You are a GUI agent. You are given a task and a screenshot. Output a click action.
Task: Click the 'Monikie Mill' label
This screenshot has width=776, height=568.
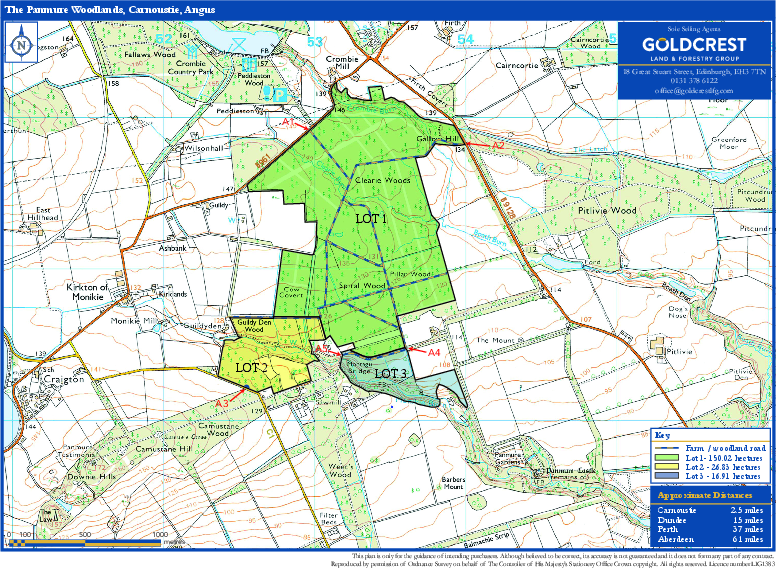[x=133, y=321]
